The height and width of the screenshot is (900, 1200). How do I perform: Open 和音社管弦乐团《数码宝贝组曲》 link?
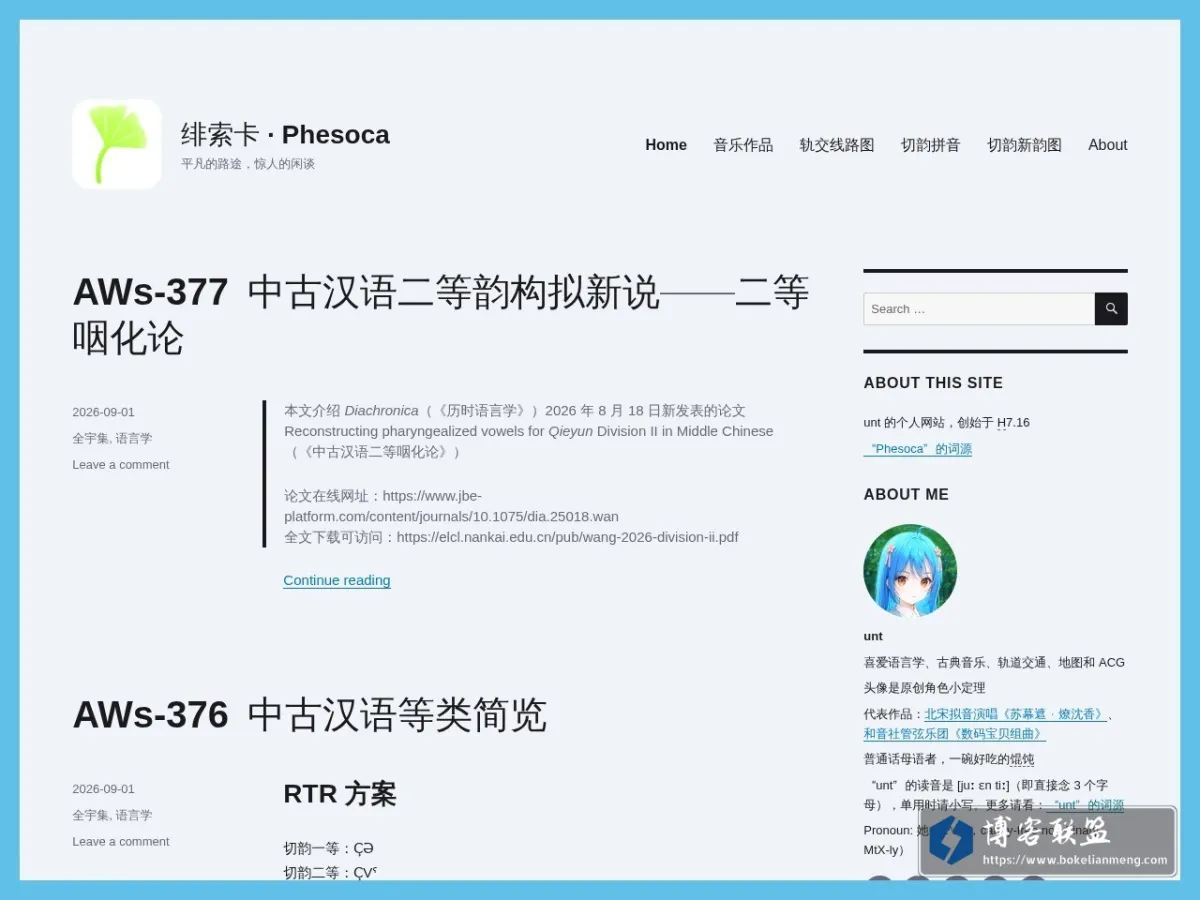click(955, 733)
